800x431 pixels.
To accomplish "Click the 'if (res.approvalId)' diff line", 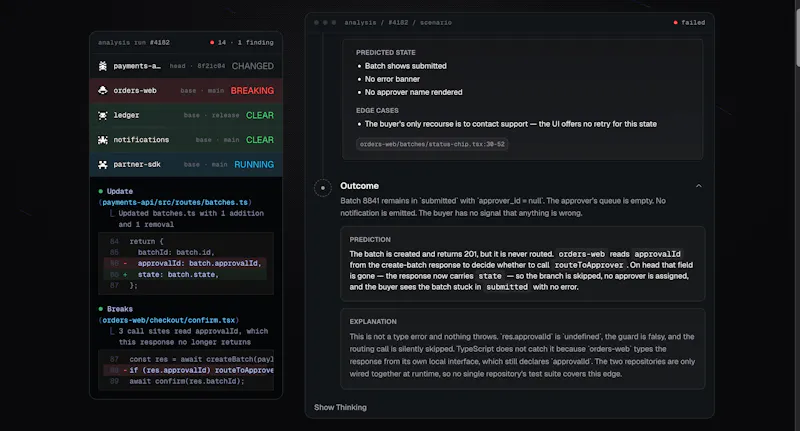I will click(x=189, y=370).
